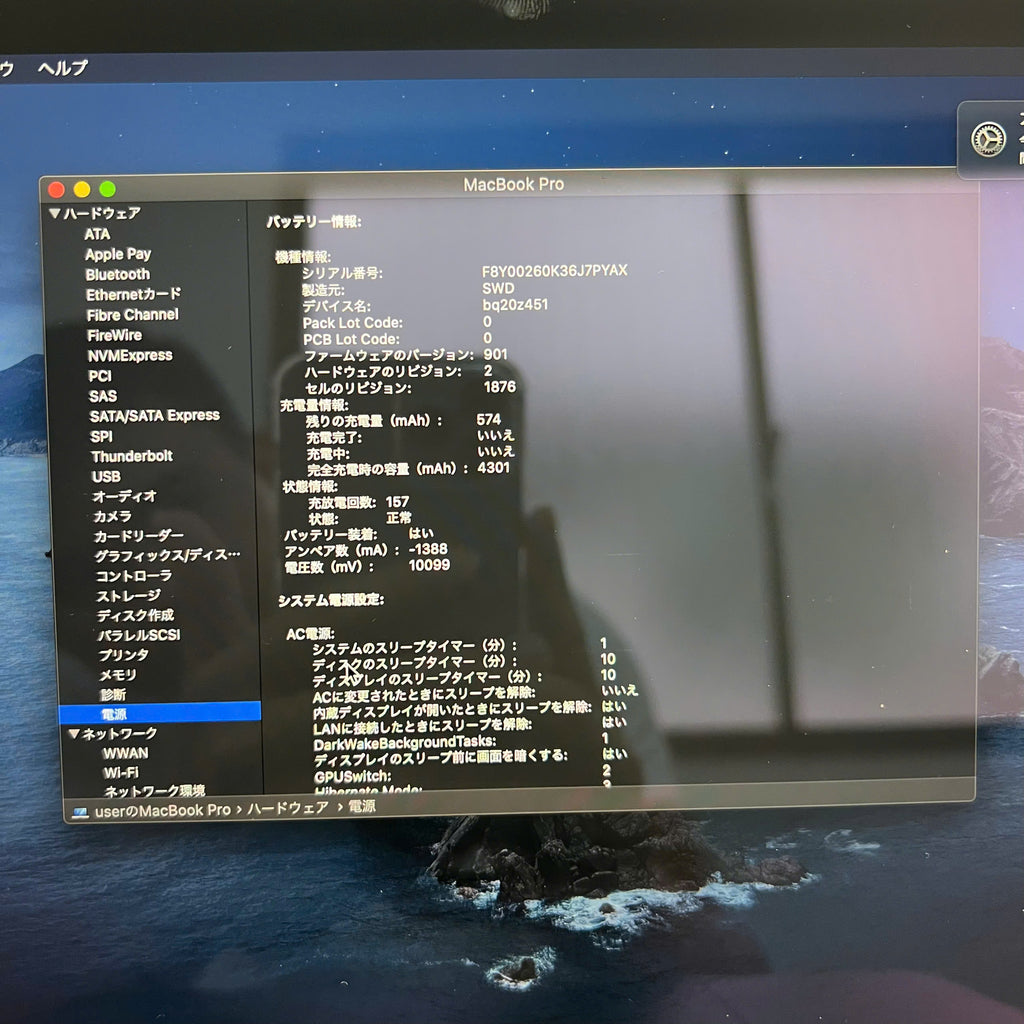
Task: Select ディスク作成 in the sidebar
Action: [x=136, y=615]
